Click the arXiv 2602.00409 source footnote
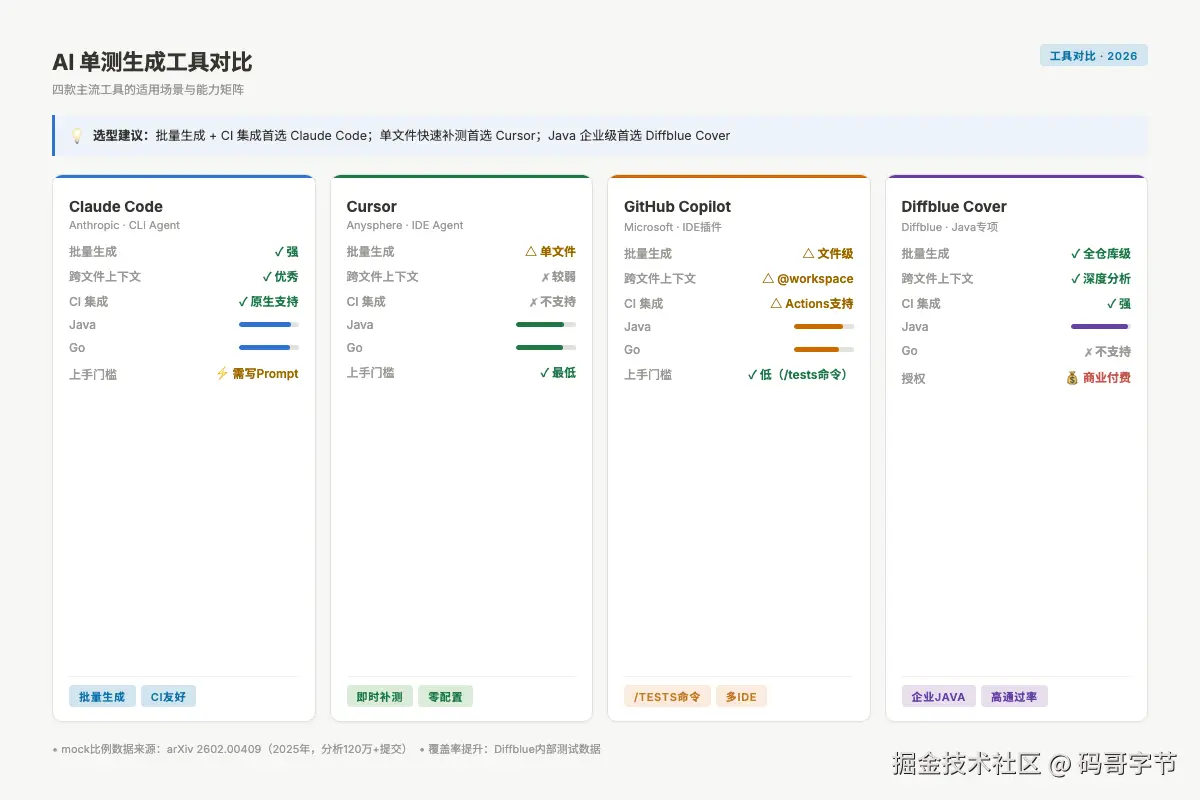 (231, 749)
